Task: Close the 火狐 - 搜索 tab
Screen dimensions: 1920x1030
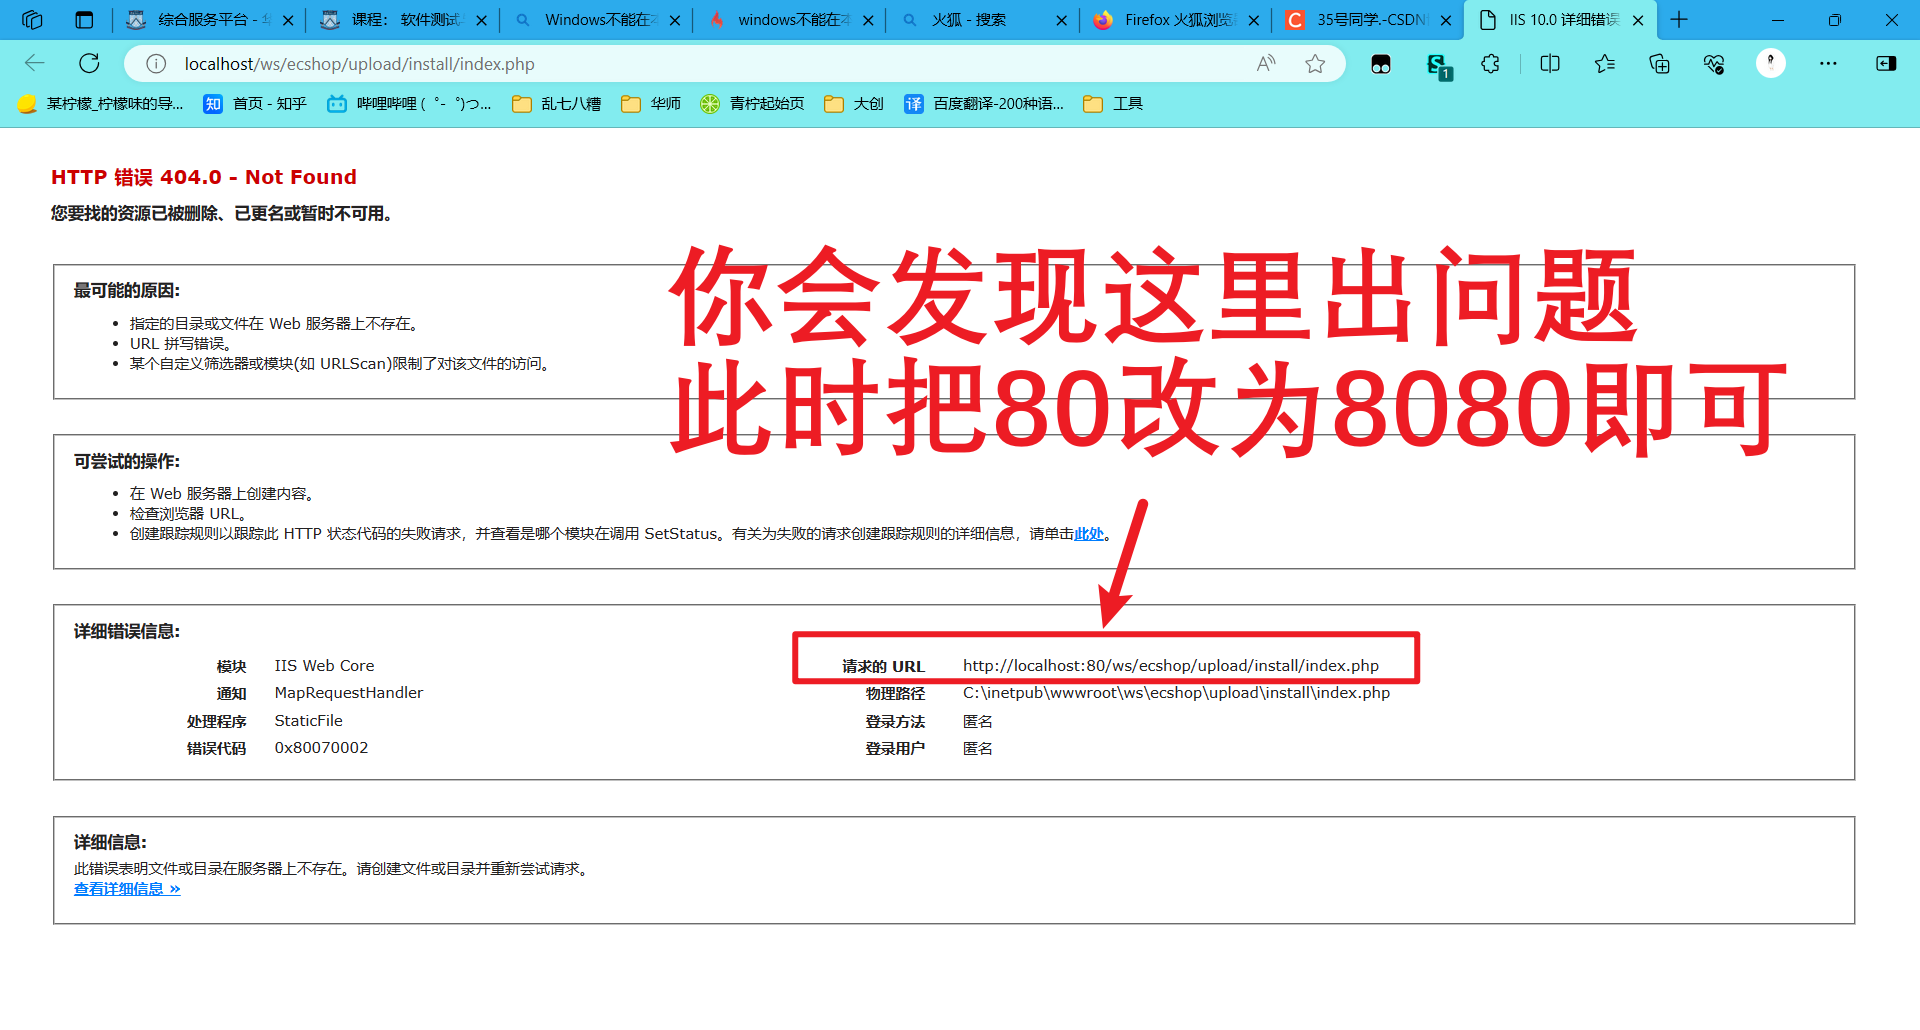Action: point(1061,20)
